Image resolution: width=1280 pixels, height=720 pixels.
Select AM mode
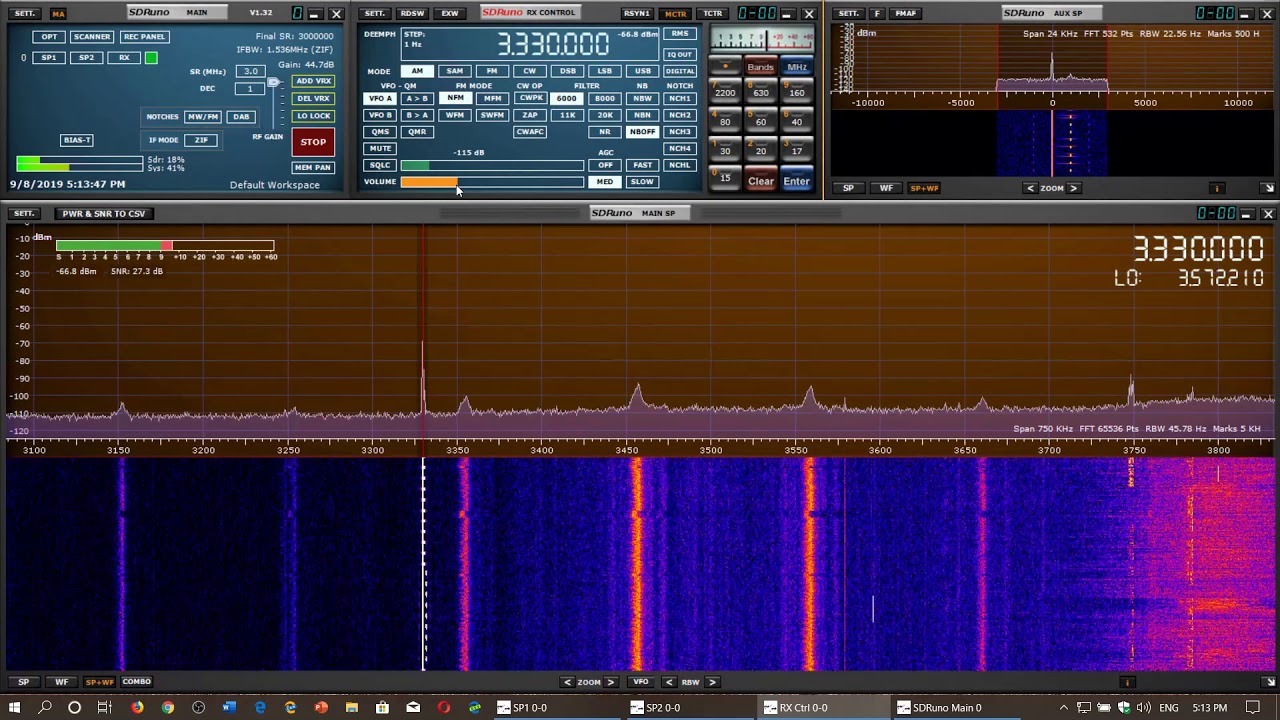pyautogui.click(x=417, y=71)
